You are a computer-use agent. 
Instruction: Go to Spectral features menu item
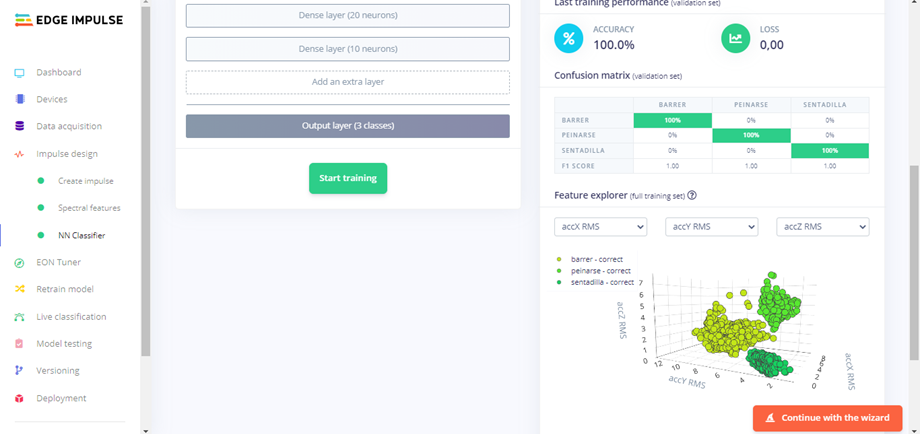click(89, 208)
